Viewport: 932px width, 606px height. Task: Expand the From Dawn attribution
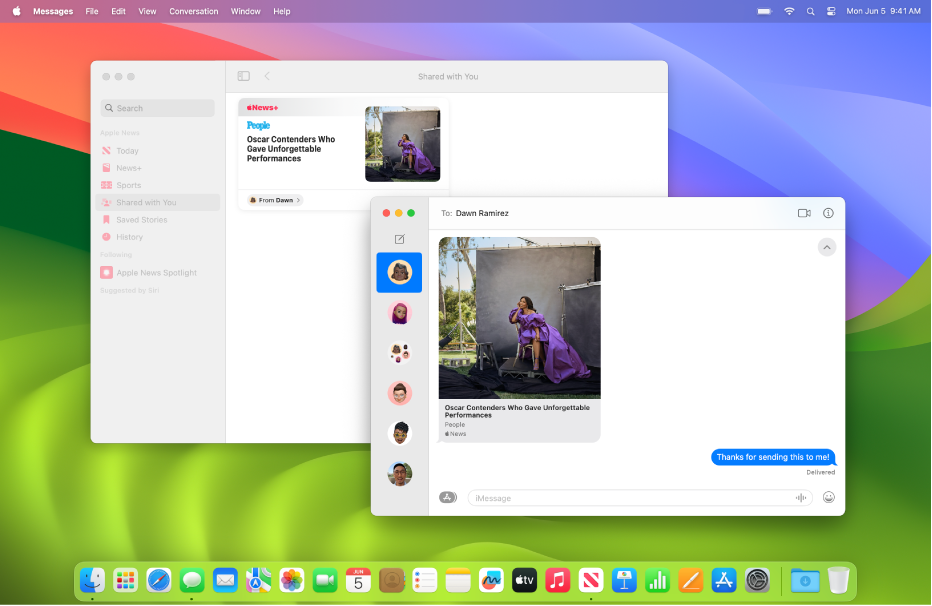click(273, 199)
